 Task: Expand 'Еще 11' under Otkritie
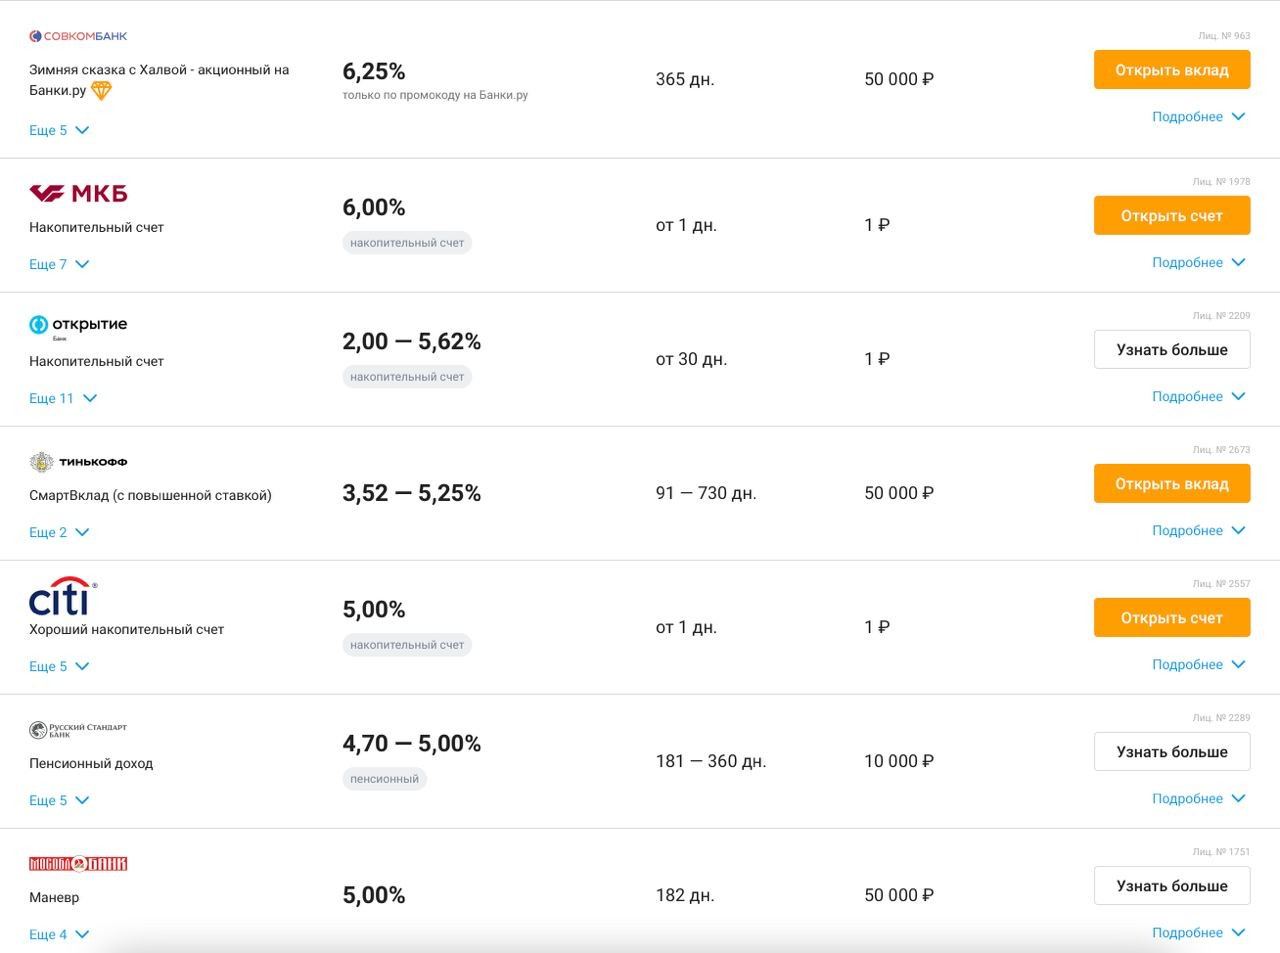point(63,398)
